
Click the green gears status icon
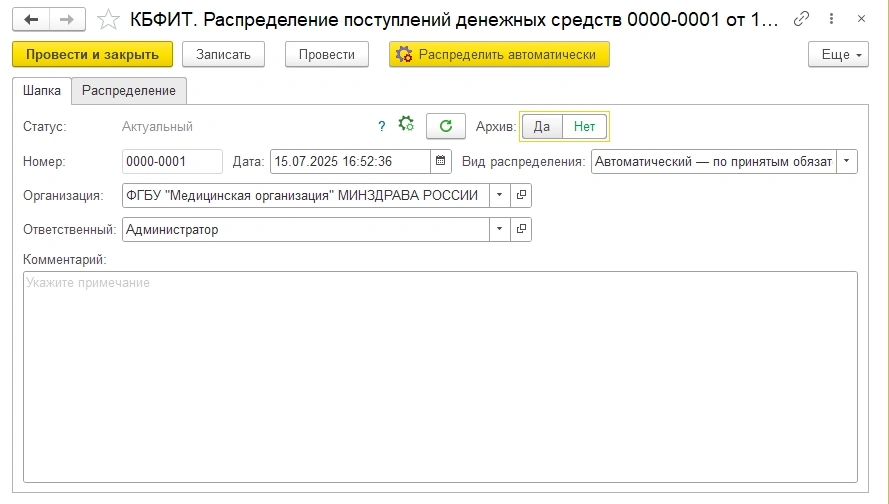coord(406,124)
